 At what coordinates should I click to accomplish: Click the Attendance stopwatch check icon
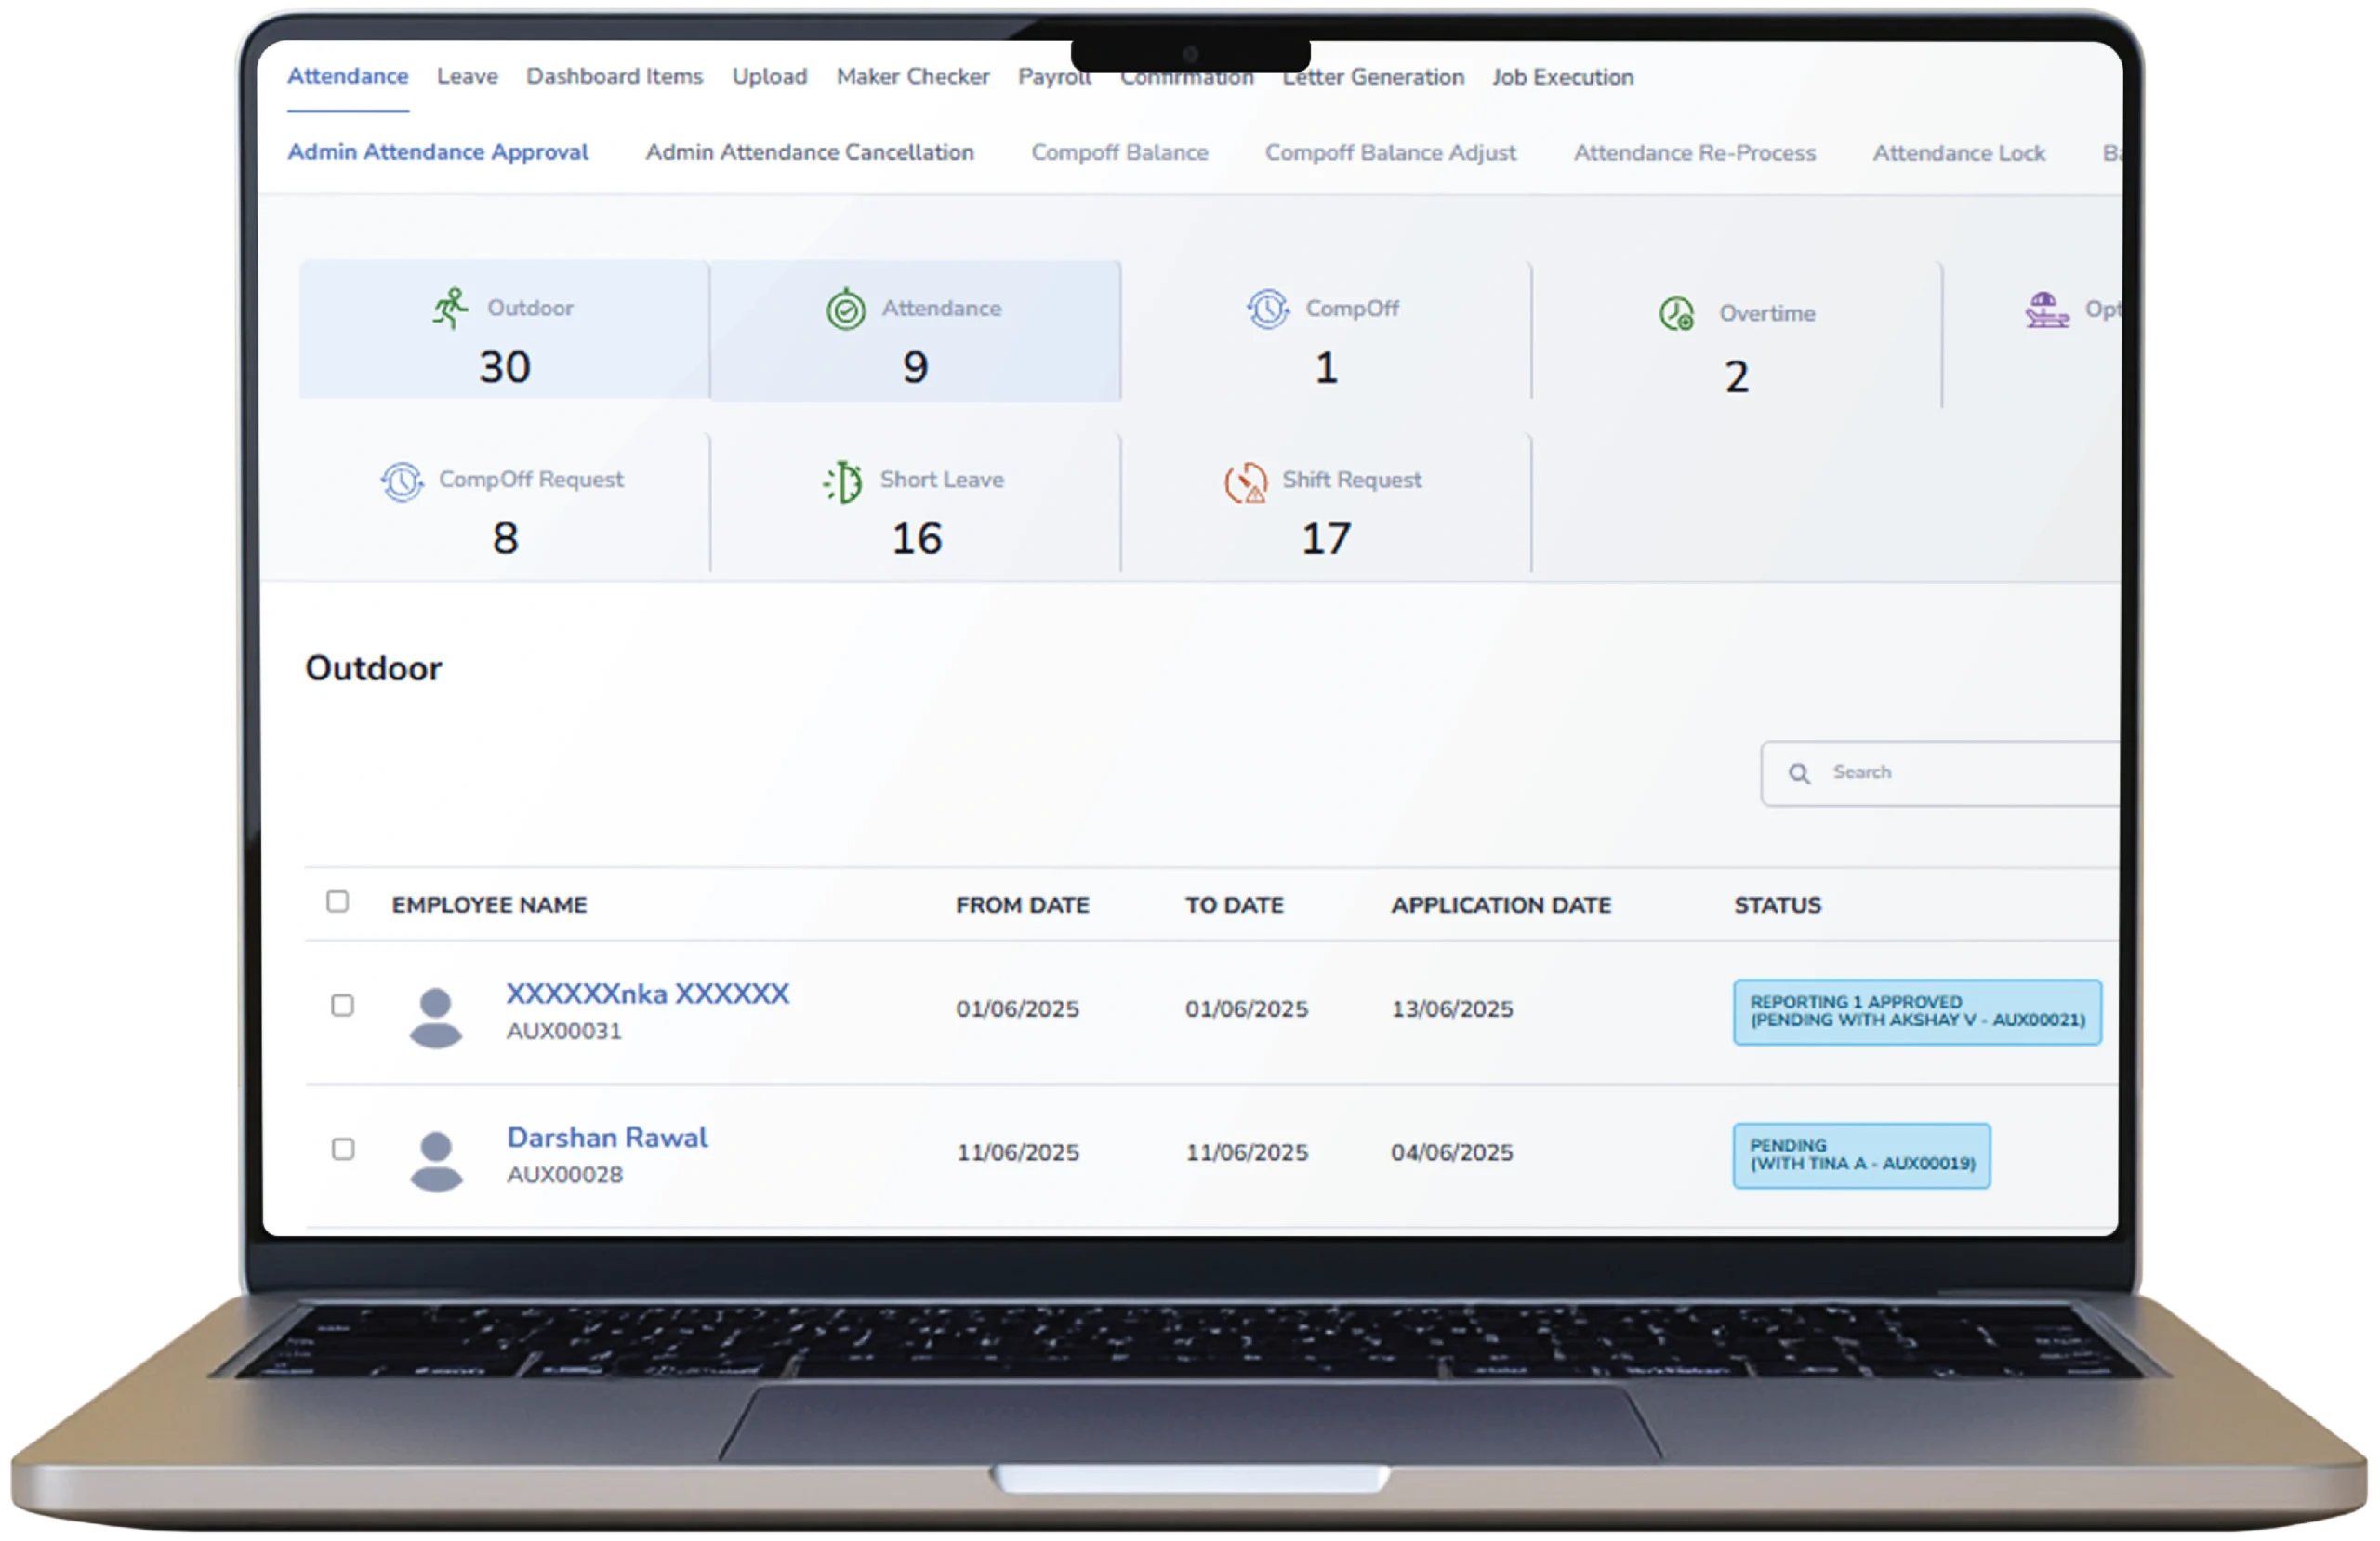(x=845, y=309)
